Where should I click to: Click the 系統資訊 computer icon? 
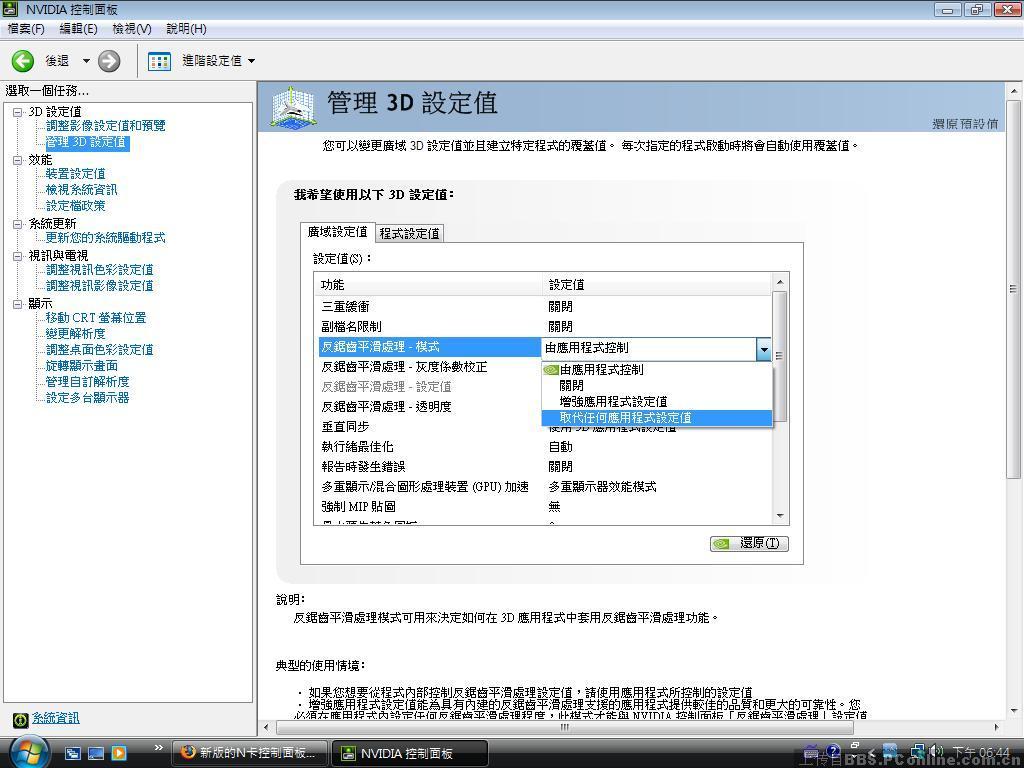[22, 718]
